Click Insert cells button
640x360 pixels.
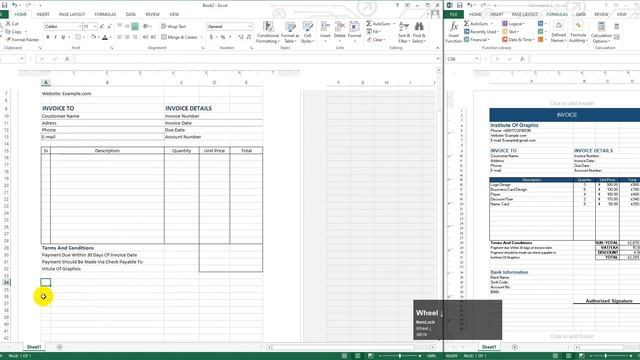point(325,31)
